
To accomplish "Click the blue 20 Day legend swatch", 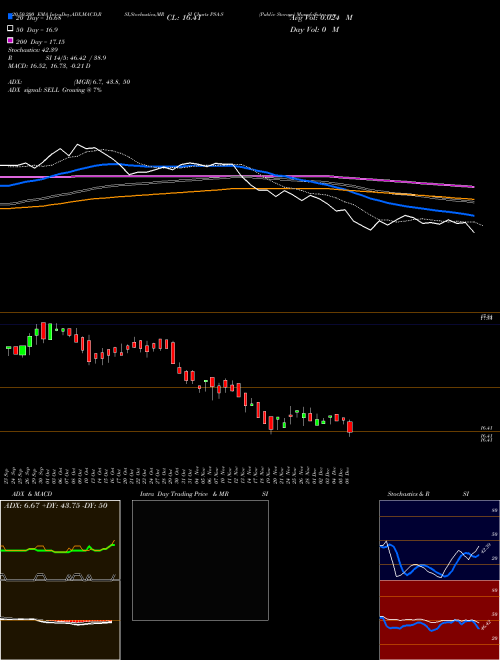I will pyautogui.click(x=10, y=17).
